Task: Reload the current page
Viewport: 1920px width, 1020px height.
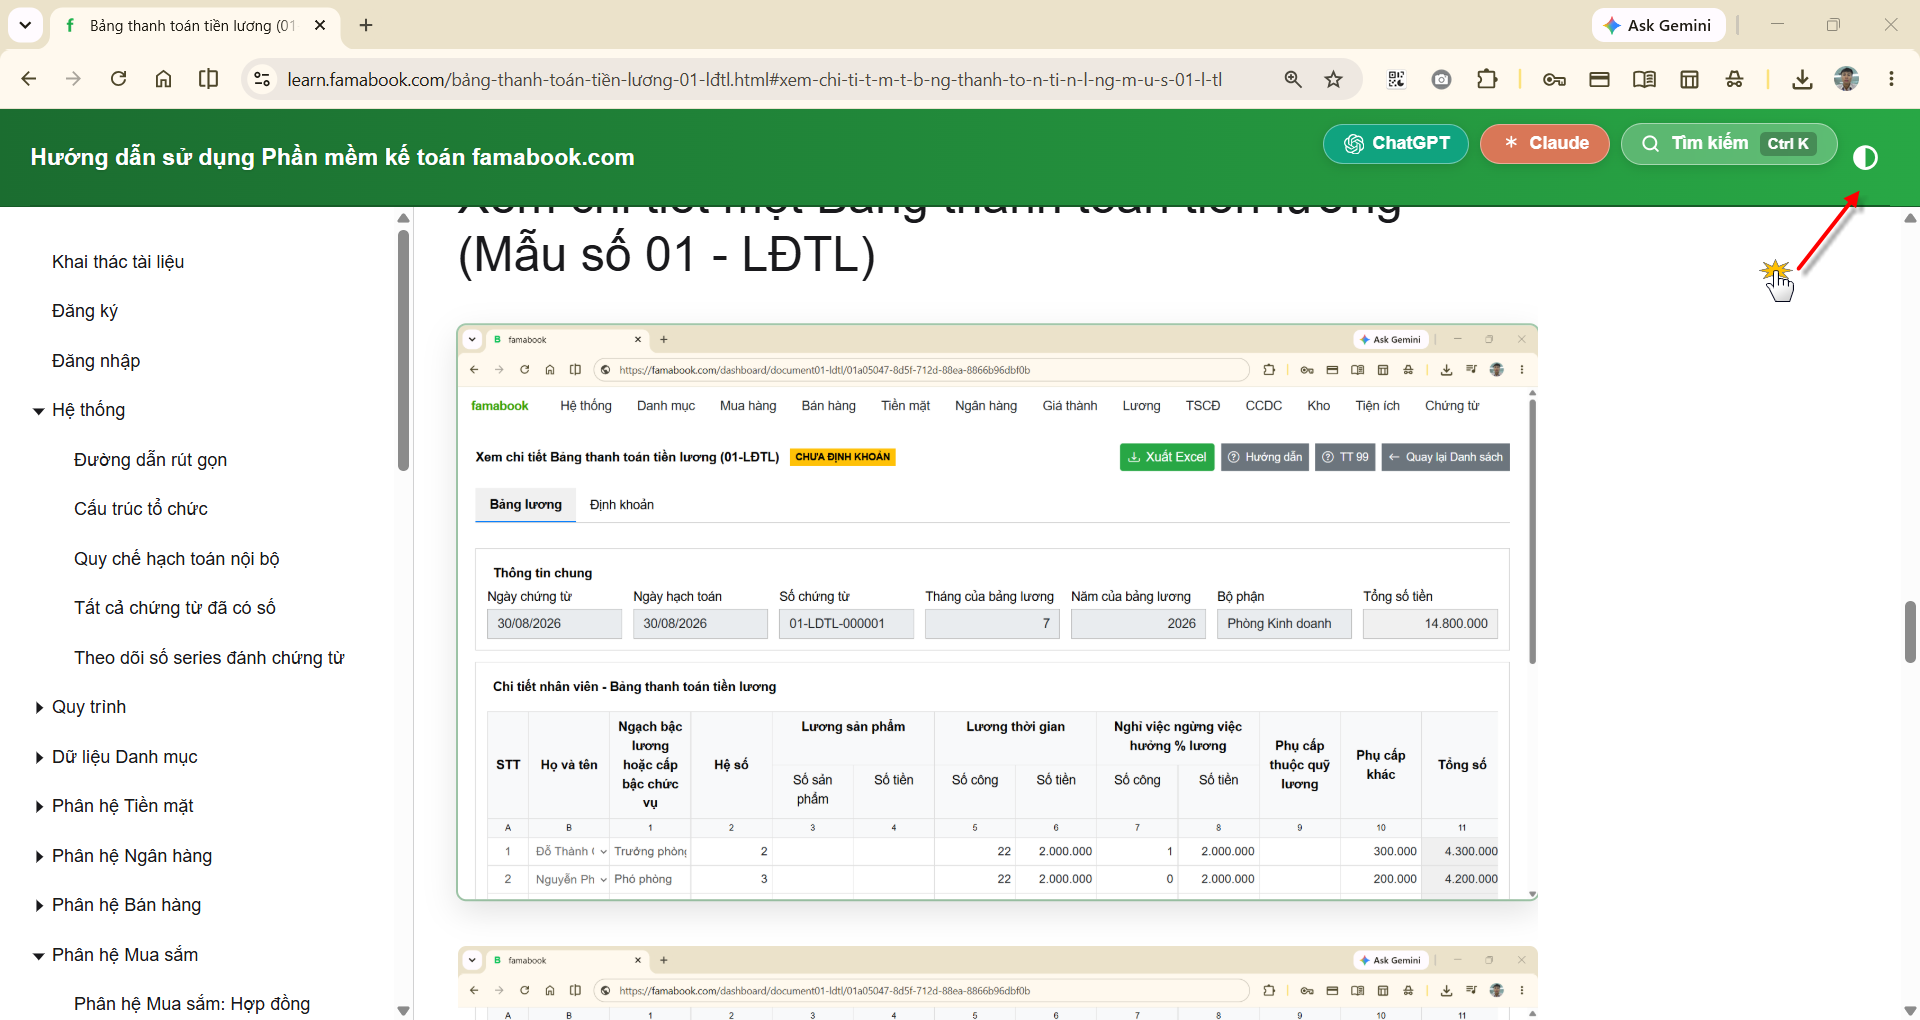Action: click(x=118, y=79)
